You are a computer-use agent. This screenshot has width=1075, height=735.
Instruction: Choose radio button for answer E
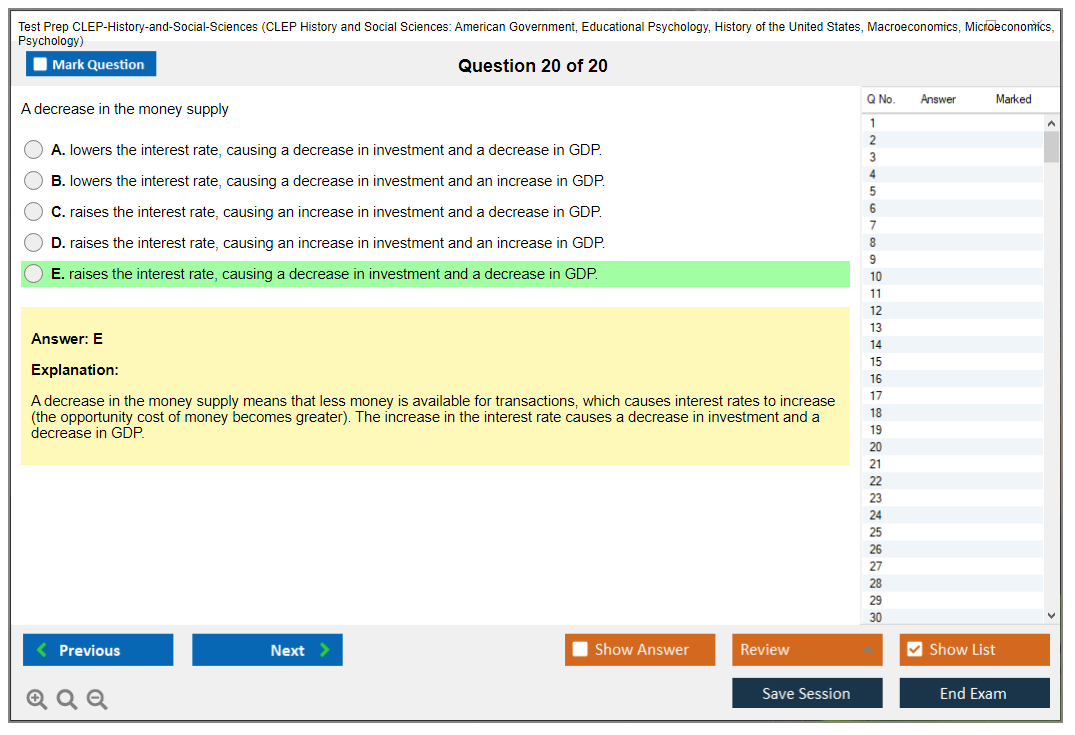tap(34, 274)
